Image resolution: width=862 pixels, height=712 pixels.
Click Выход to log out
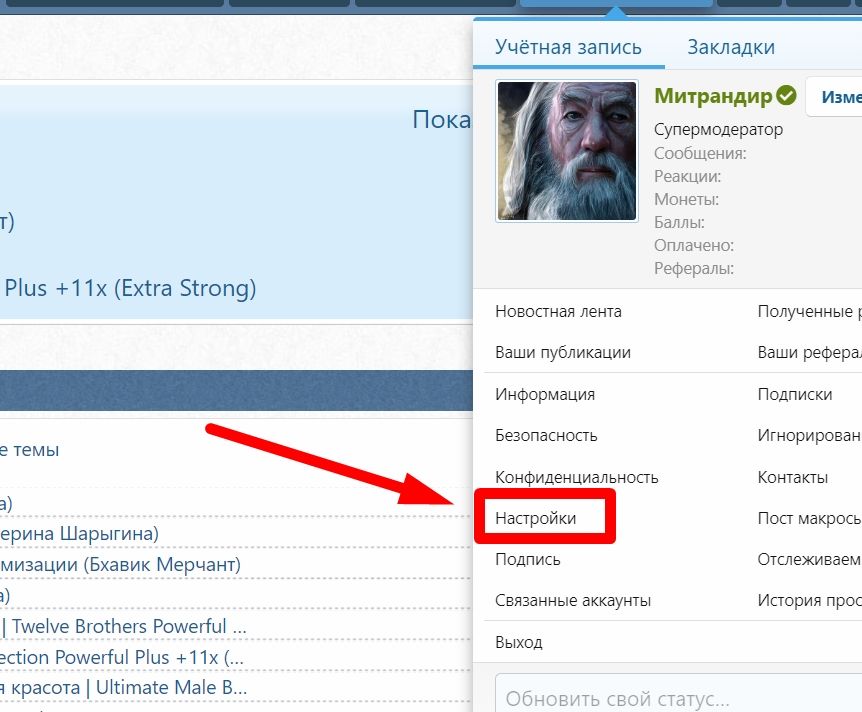pos(517,641)
